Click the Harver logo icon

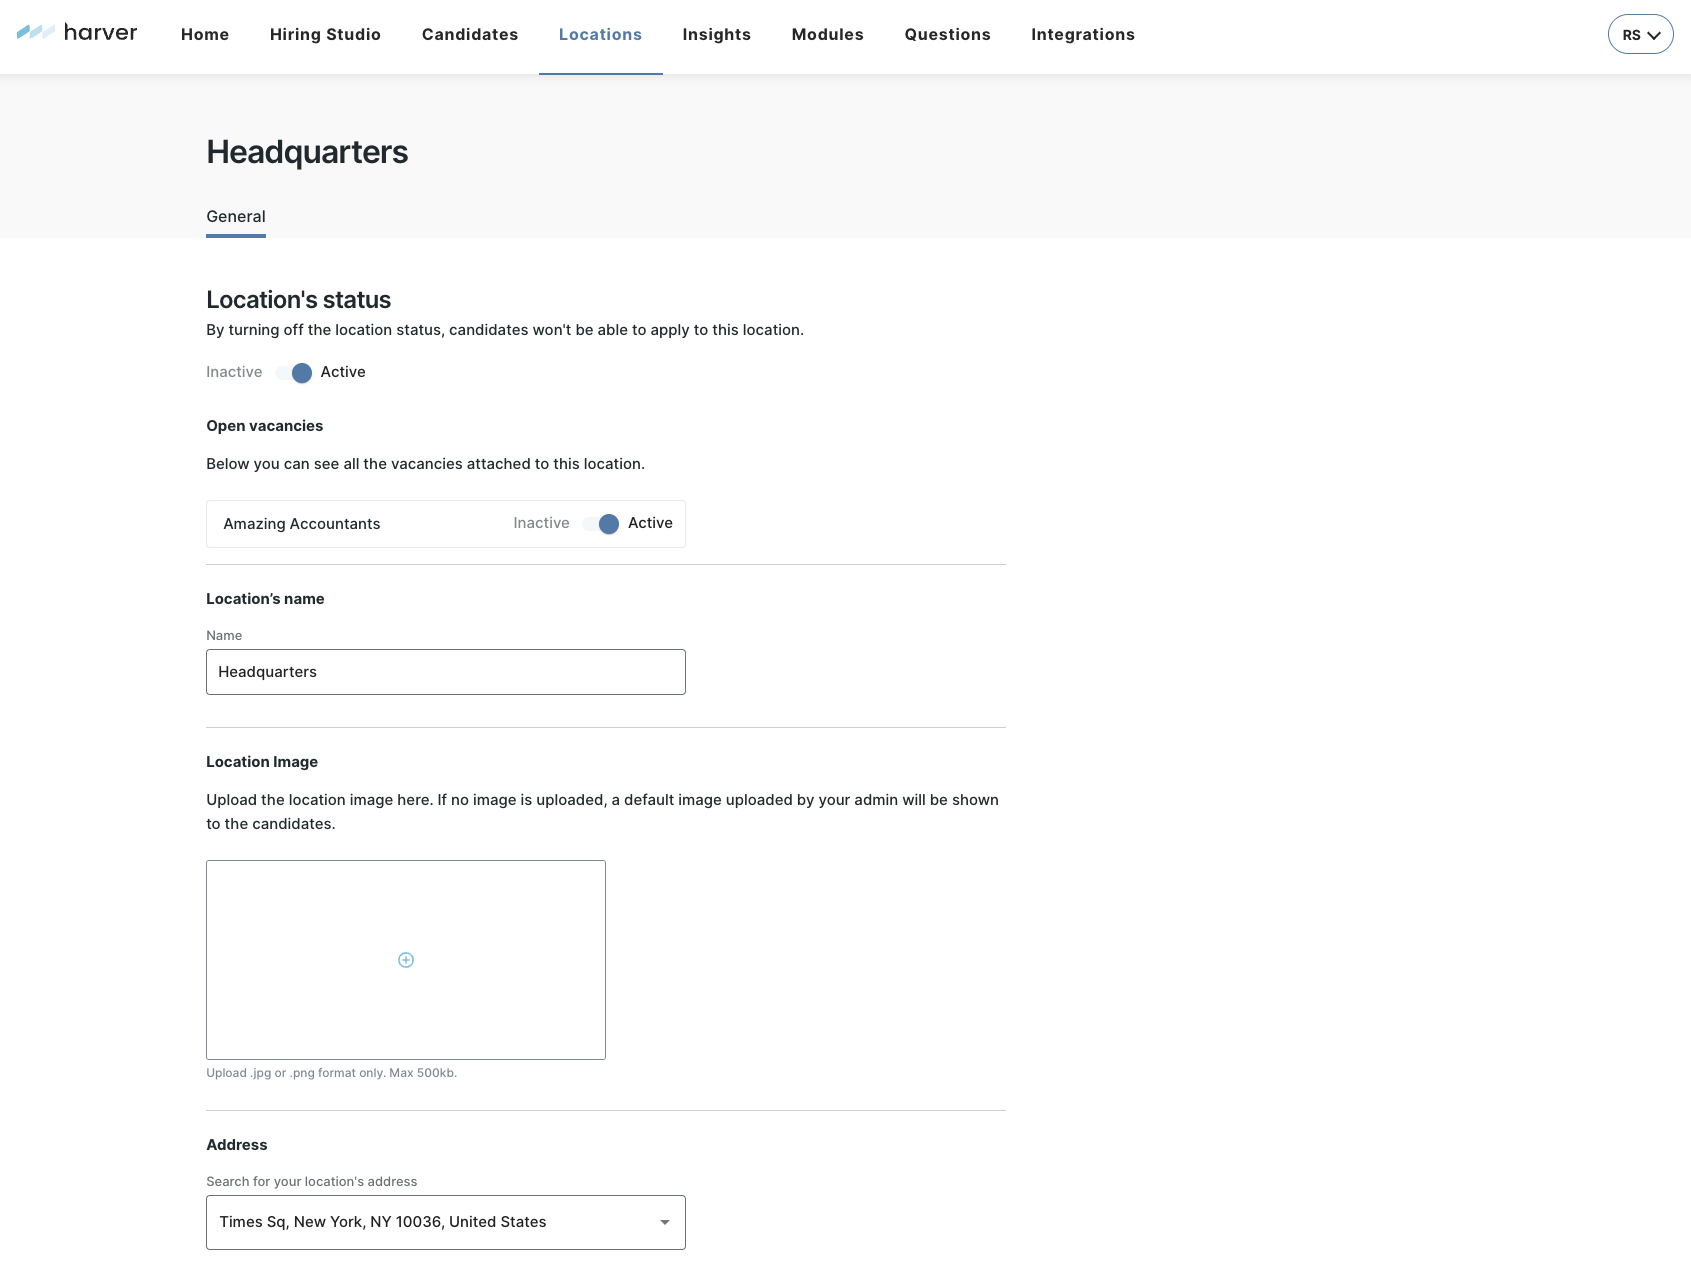tap(36, 33)
